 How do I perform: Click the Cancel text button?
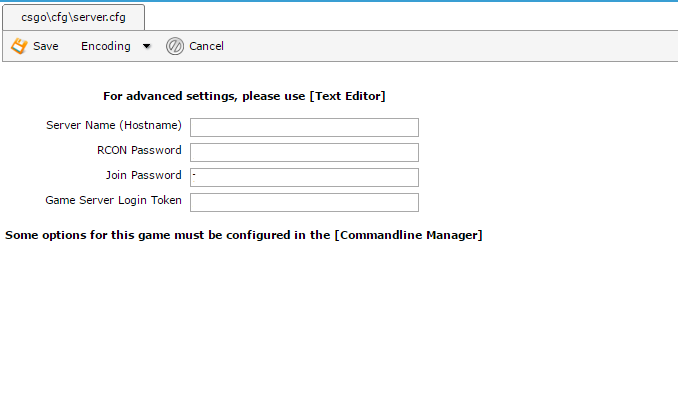click(x=206, y=46)
